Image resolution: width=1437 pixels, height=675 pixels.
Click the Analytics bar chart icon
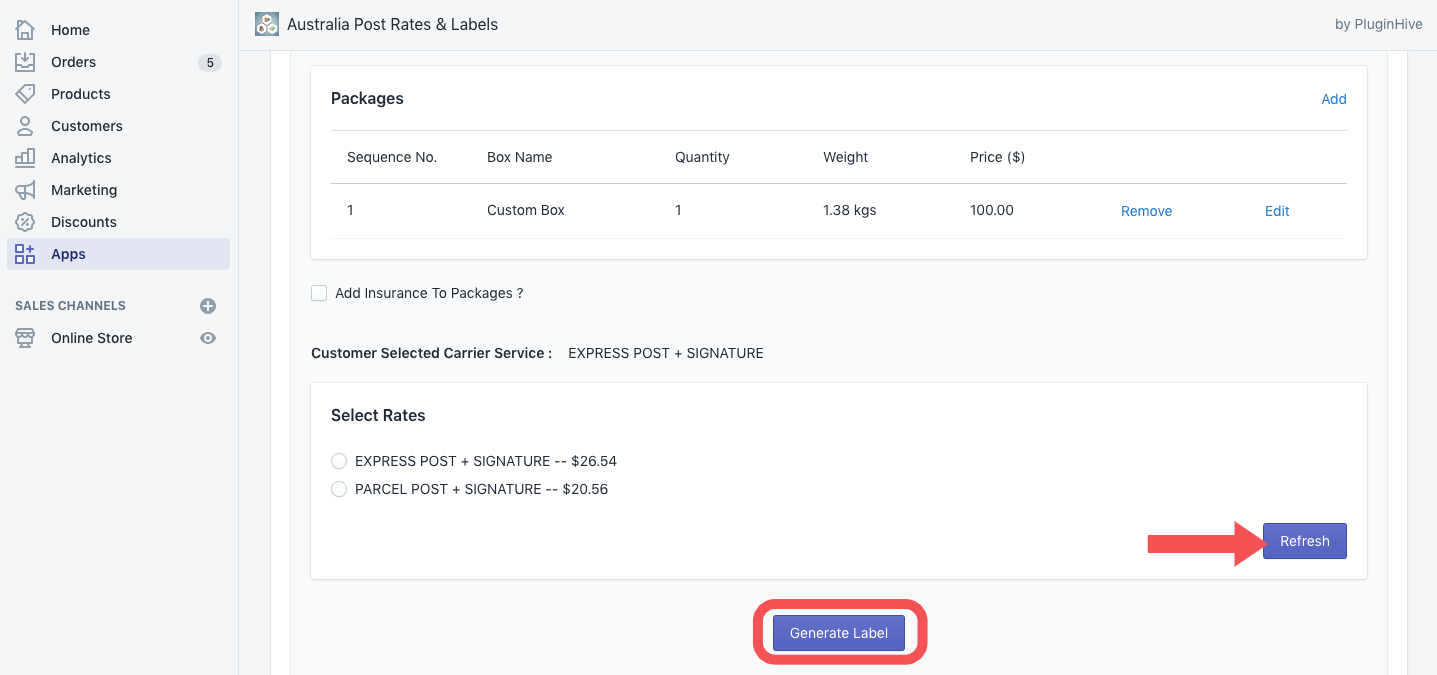coord(25,158)
